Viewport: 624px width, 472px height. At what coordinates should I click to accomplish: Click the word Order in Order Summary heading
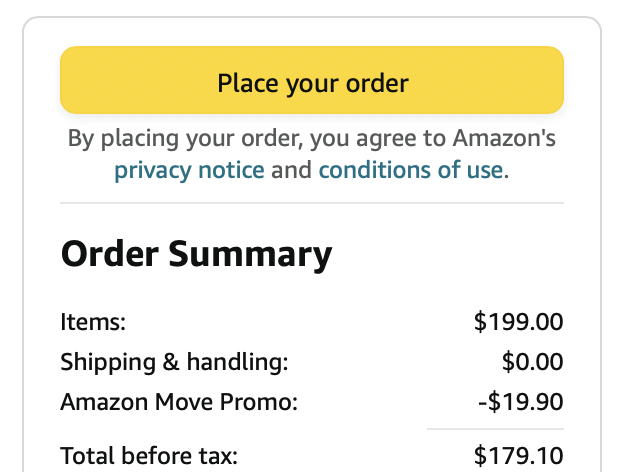click(109, 255)
